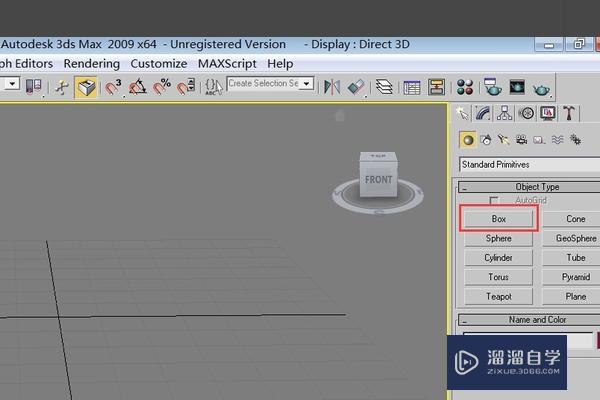Collapse the Name and Color rollout

click(530, 320)
